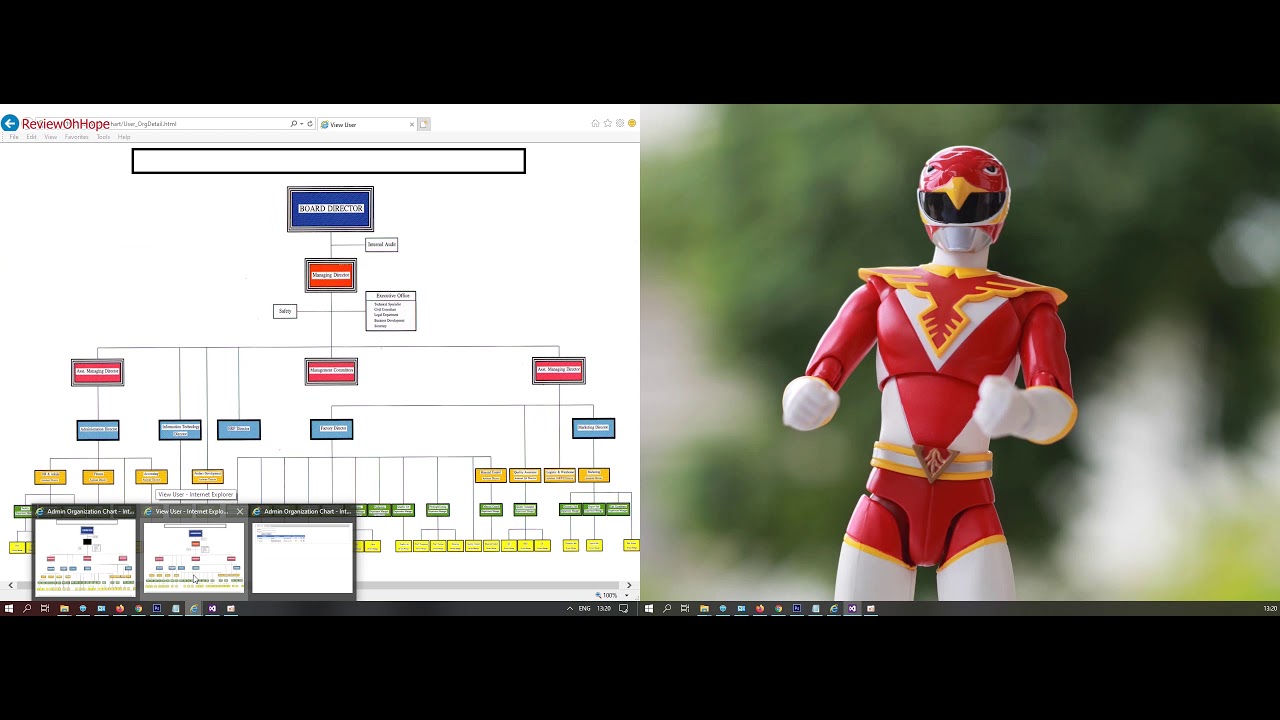This screenshot has width=1280, height=720.
Task: Close the View User browser tab
Action: [411, 125]
